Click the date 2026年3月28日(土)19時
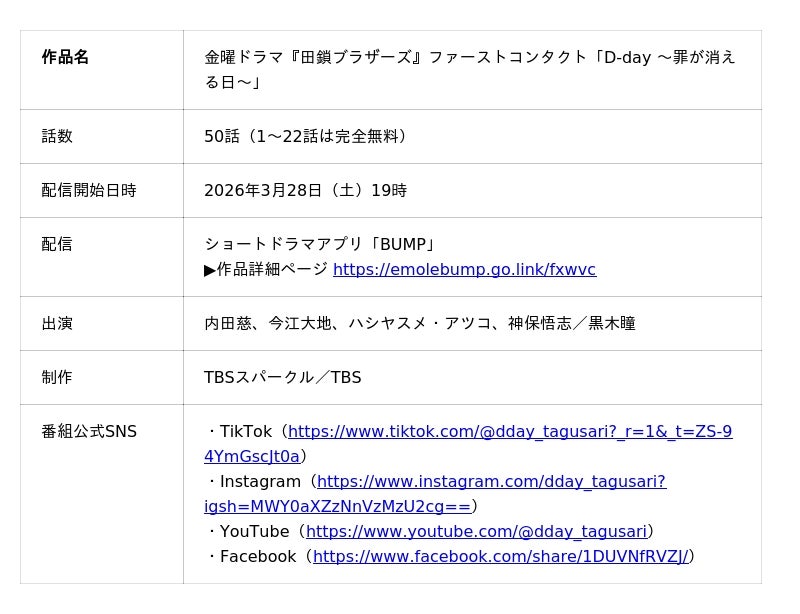 pyautogui.click(x=305, y=190)
